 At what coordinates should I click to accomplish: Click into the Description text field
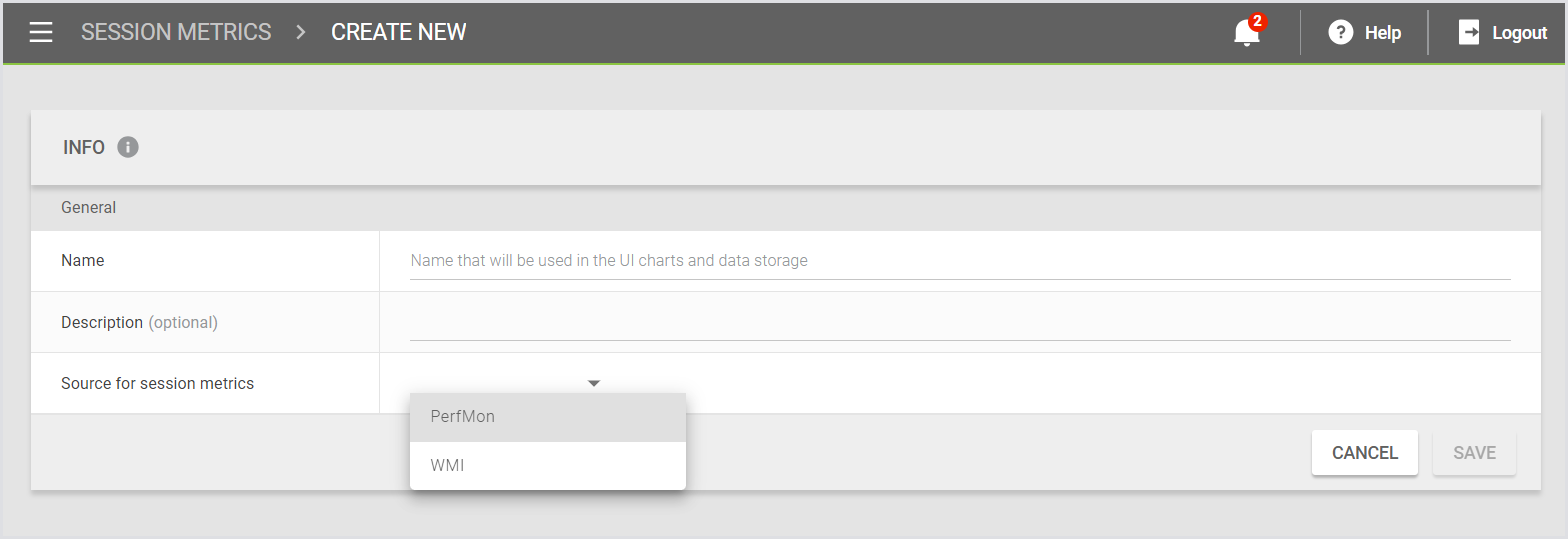[x=960, y=323]
